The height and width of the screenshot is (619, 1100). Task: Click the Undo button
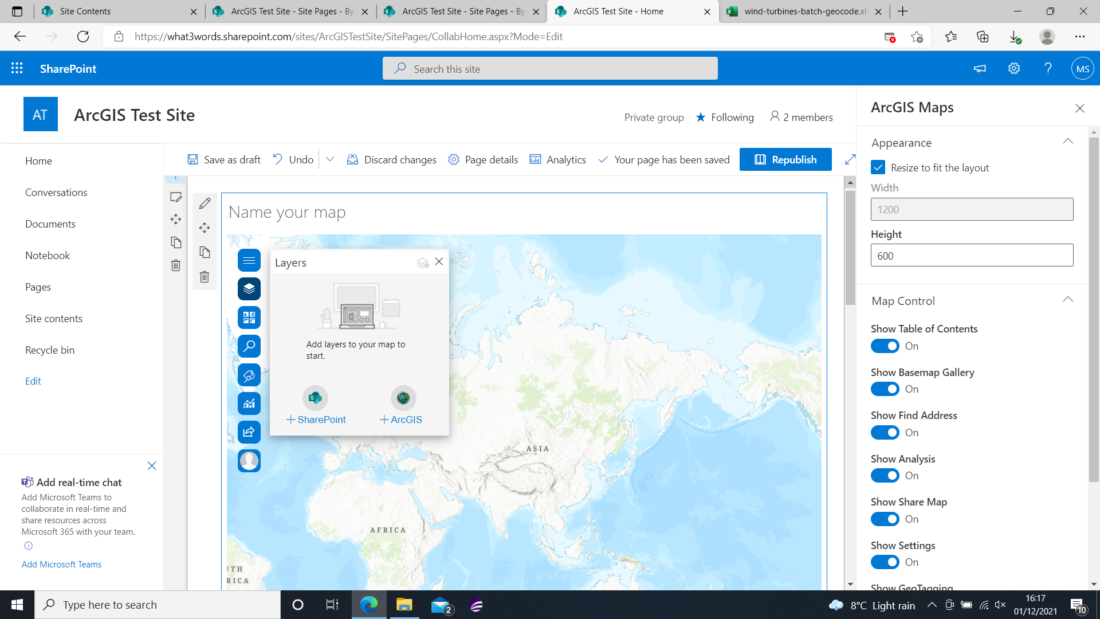293,159
